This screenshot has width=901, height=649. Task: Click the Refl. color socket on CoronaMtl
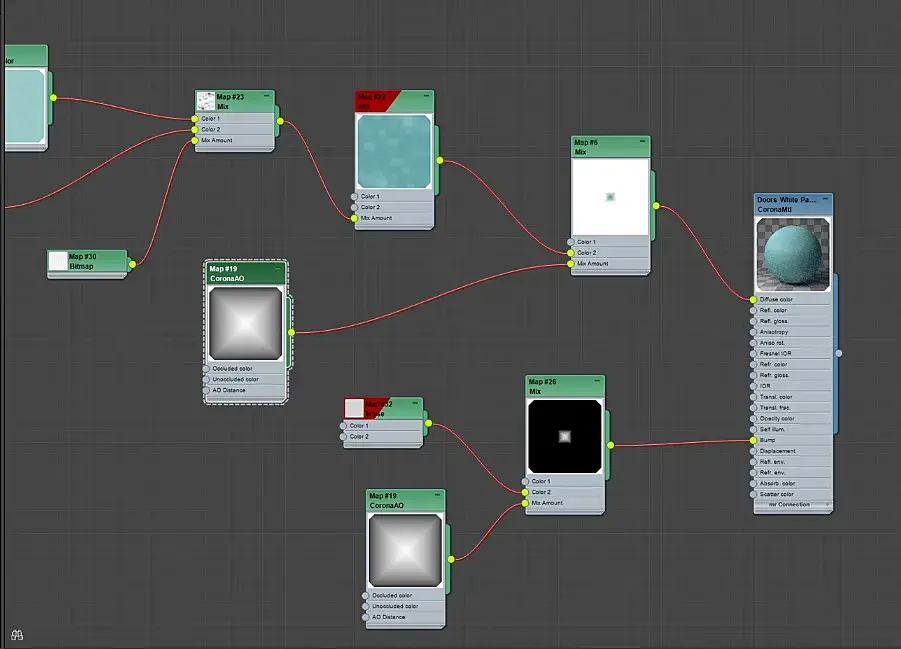point(753,310)
